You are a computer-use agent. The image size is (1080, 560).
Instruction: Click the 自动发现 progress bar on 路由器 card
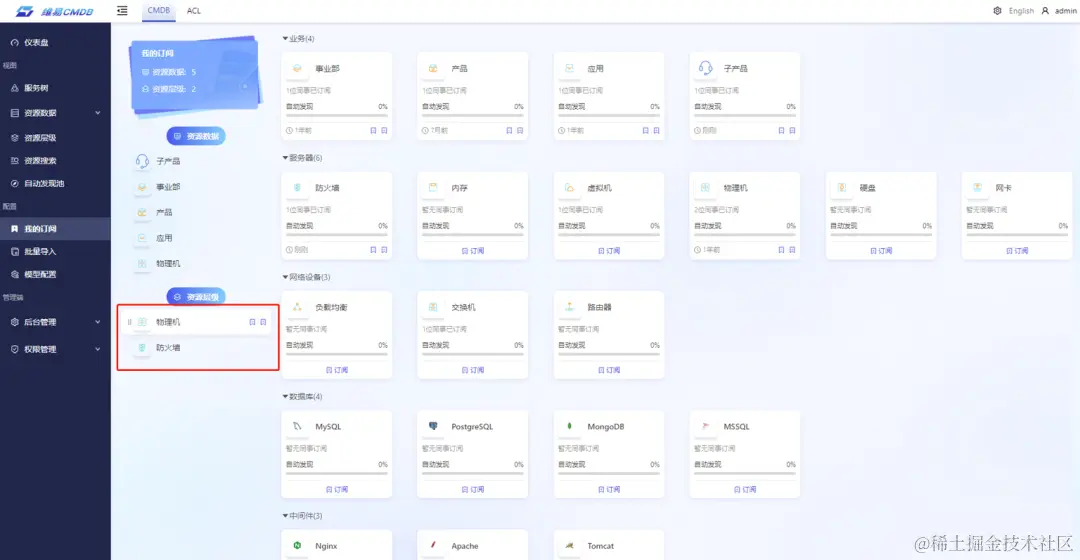(x=609, y=354)
